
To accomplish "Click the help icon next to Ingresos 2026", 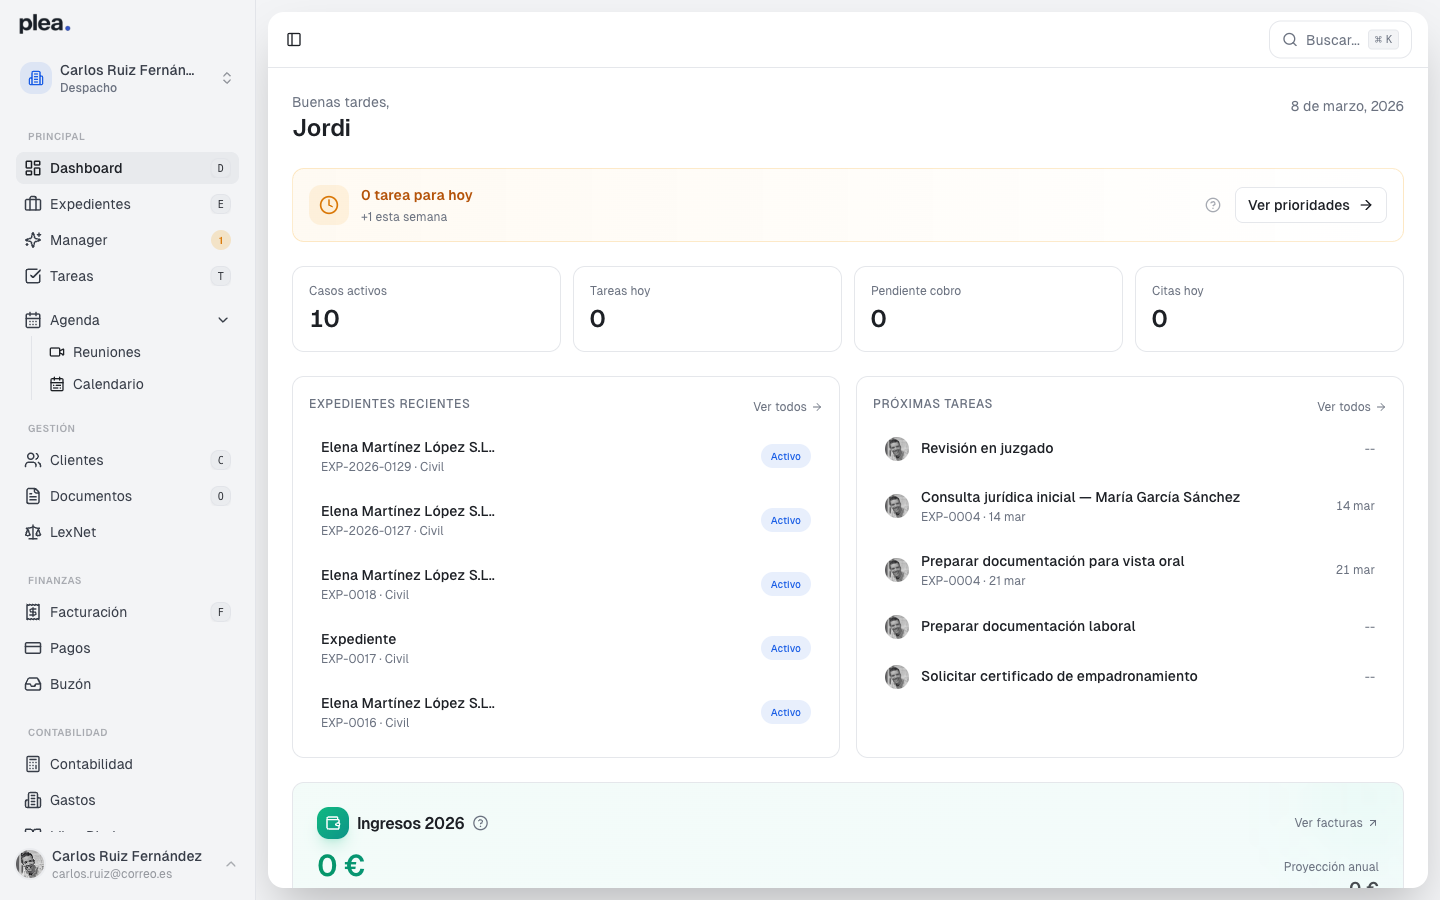I will (481, 823).
